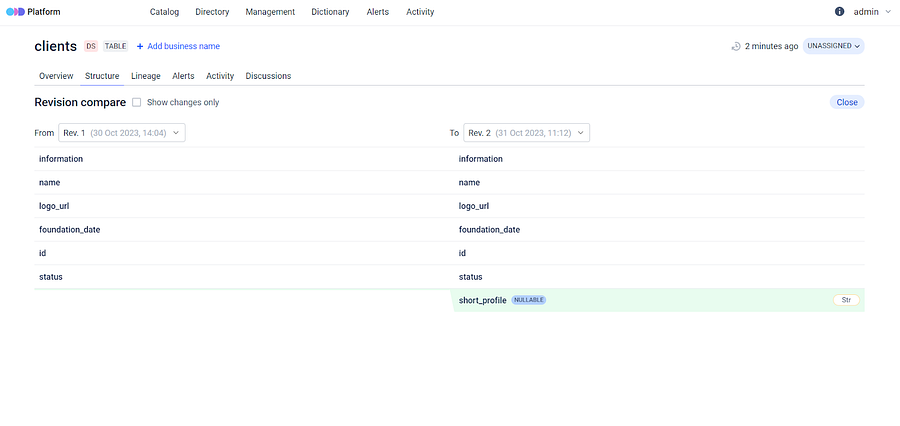Click the info icon next to admin
This screenshot has height=426, width=900.
pyautogui.click(x=839, y=11)
